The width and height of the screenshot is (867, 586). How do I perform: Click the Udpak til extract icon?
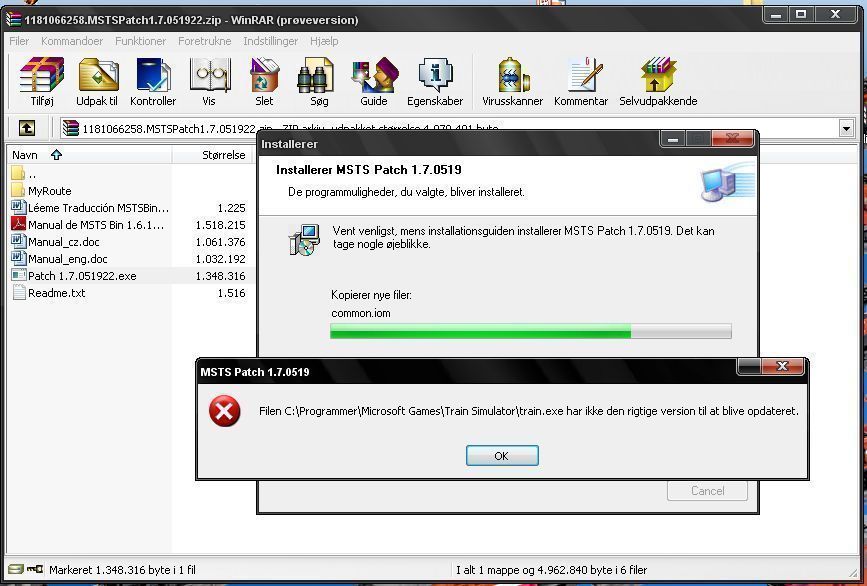(x=98, y=75)
